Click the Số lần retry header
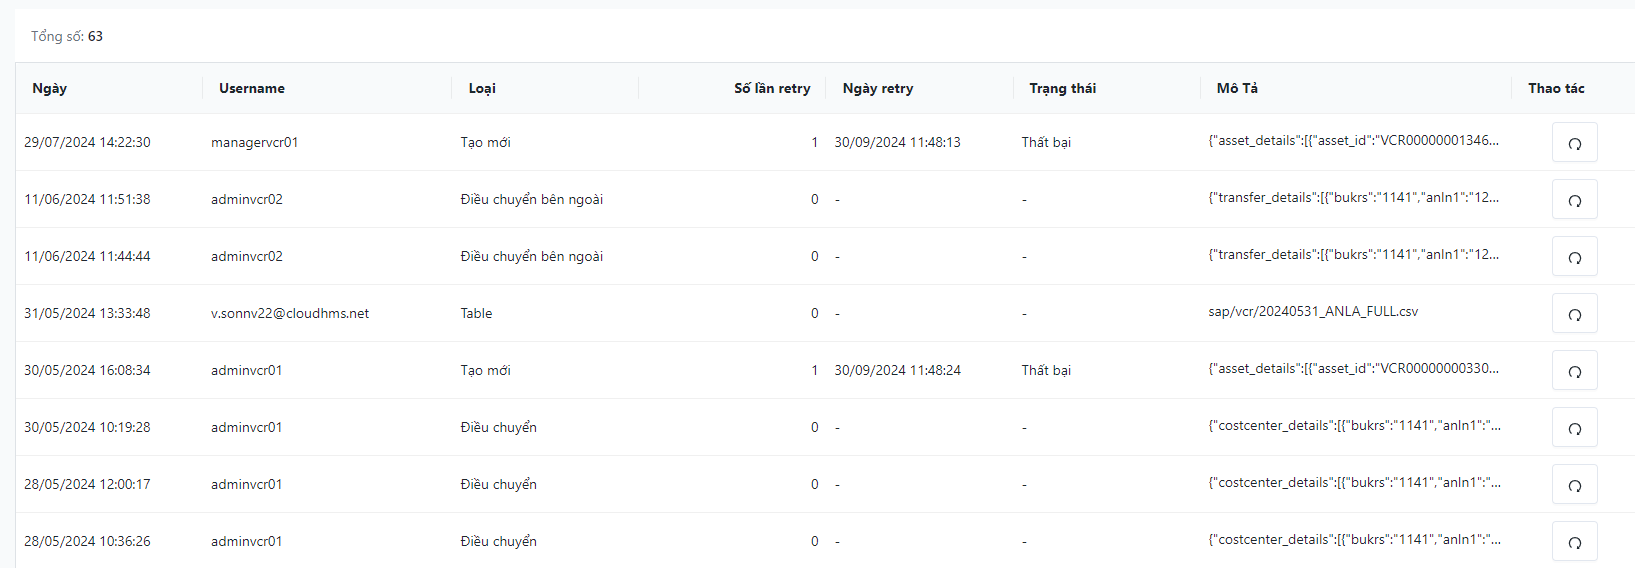1635x568 pixels. (772, 88)
